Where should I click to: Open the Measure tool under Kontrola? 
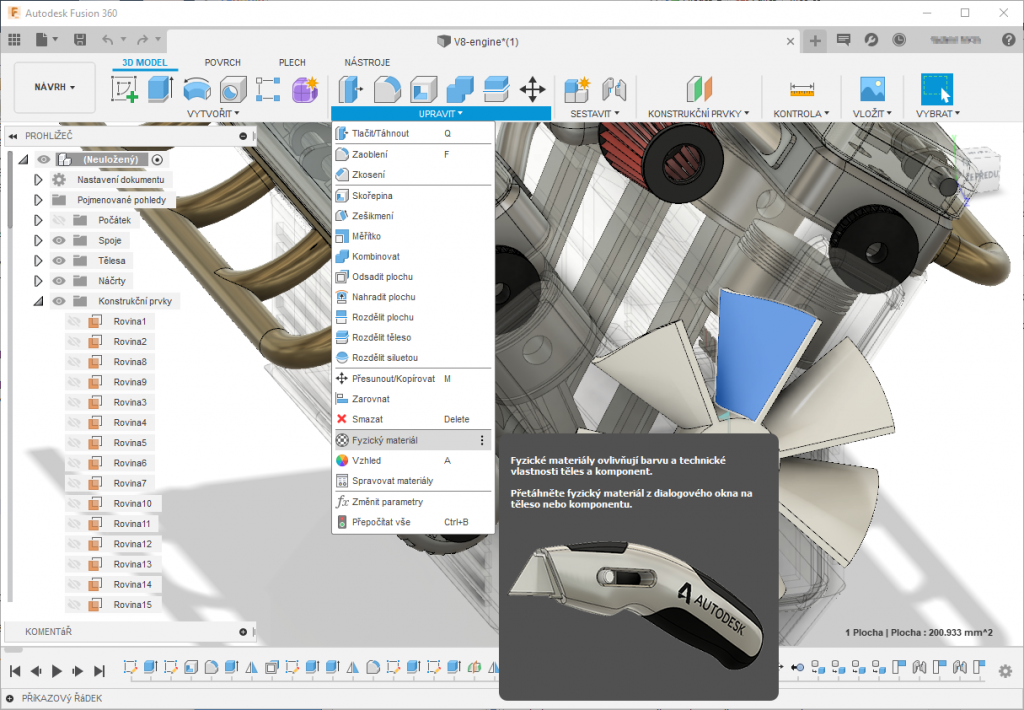[x=801, y=90]
